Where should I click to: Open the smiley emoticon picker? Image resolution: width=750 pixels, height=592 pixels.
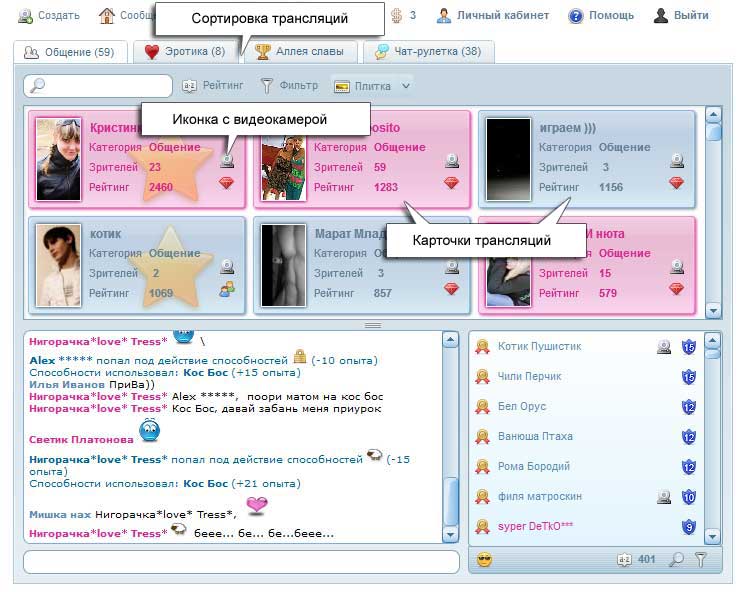click(x=484, y=559)
